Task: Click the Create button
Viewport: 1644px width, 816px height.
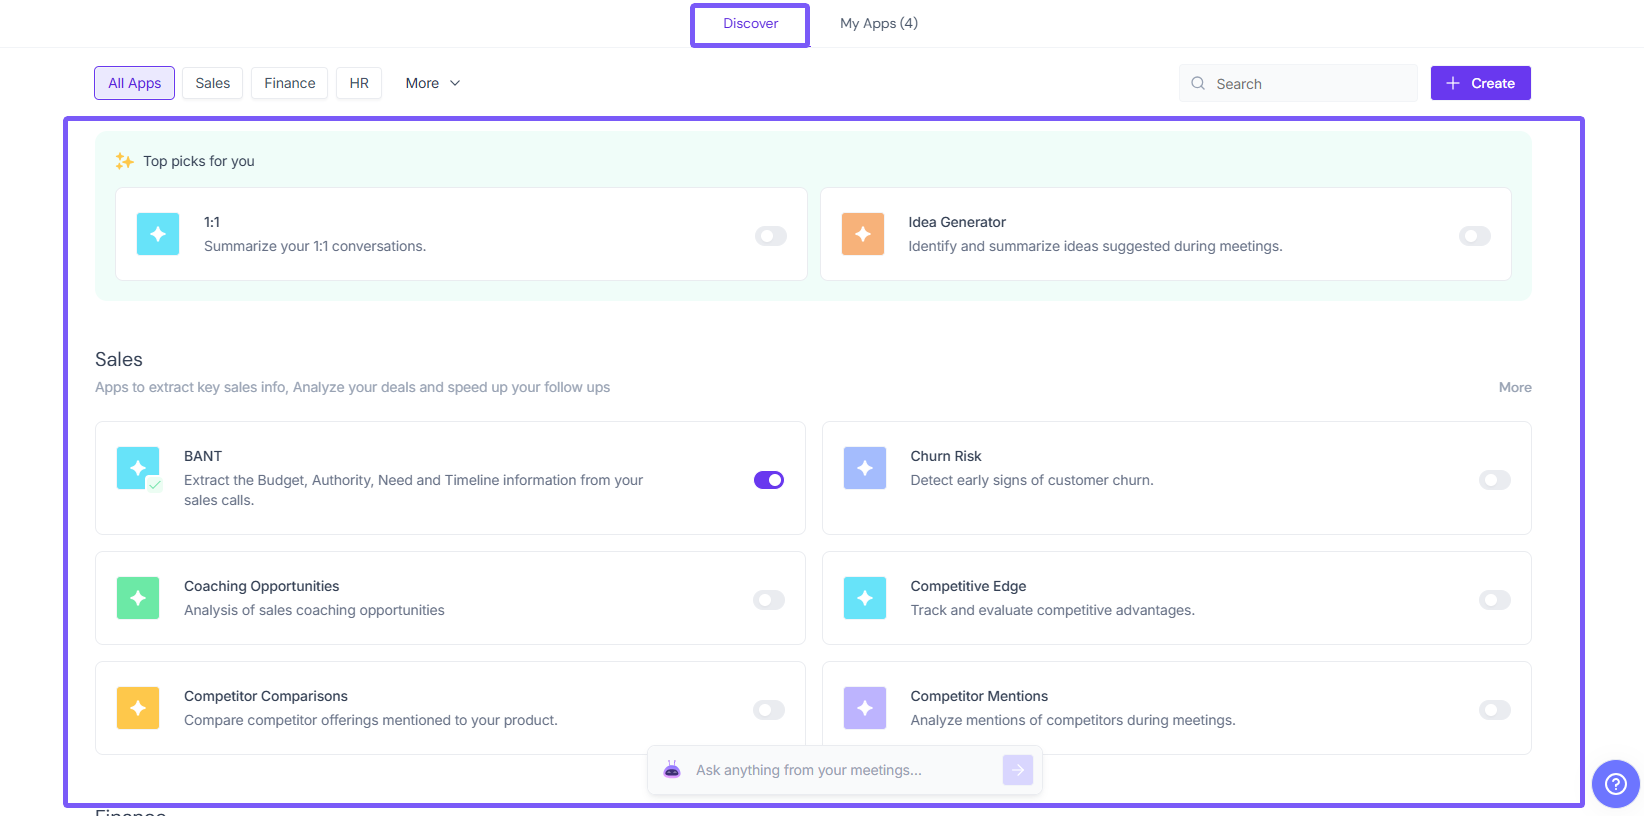Action: [x=1481, y=83]
